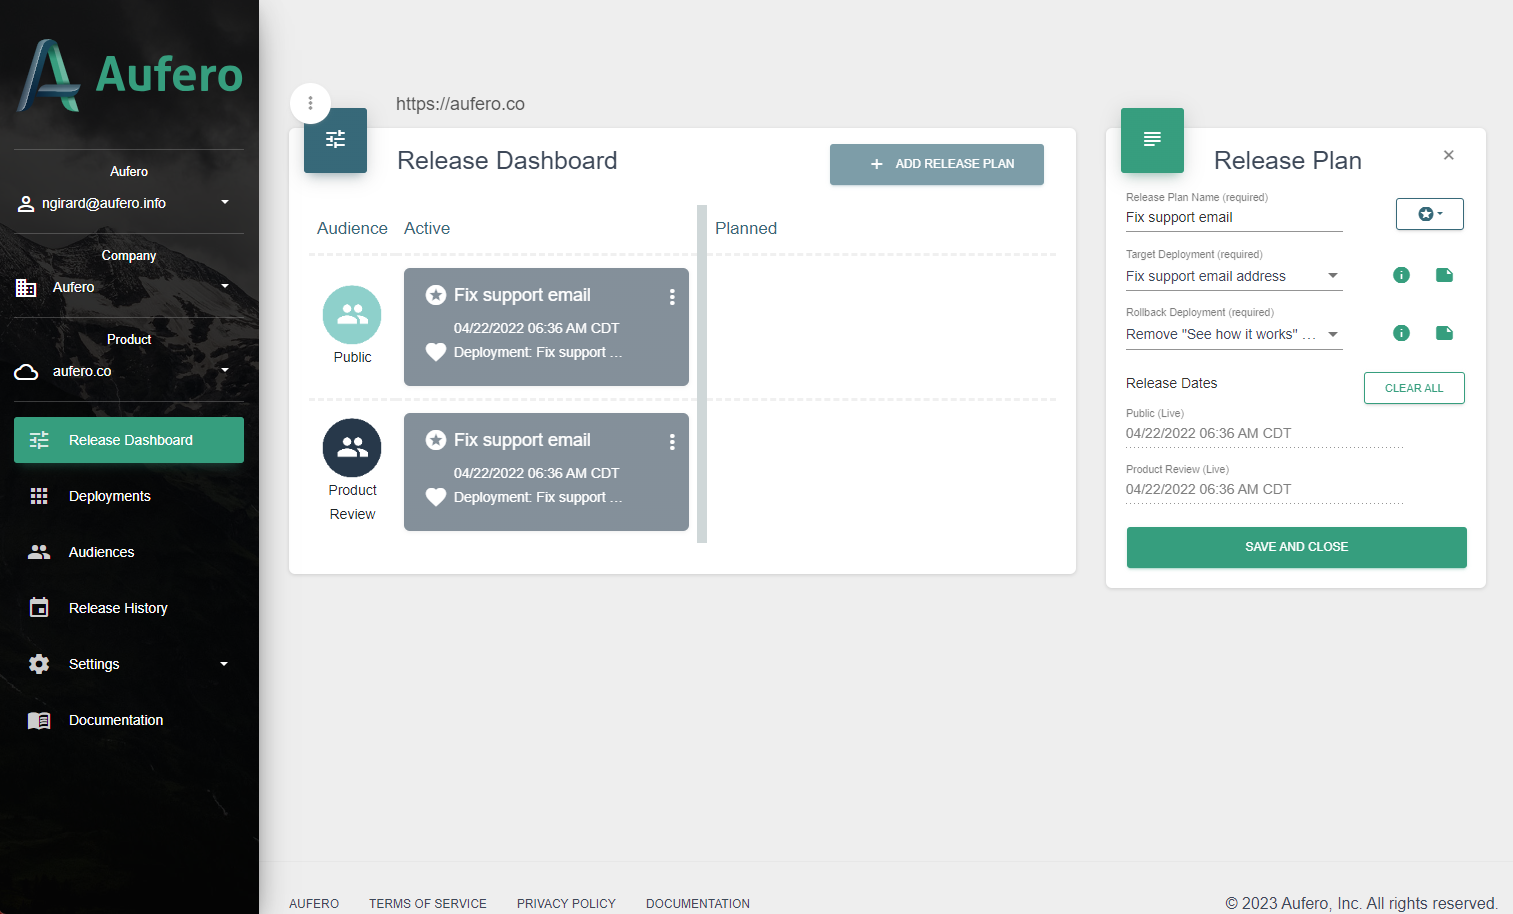
Task: Toggle the star button in Release Plan panel
Action: pyautogui.click(x=1429, y=214)
